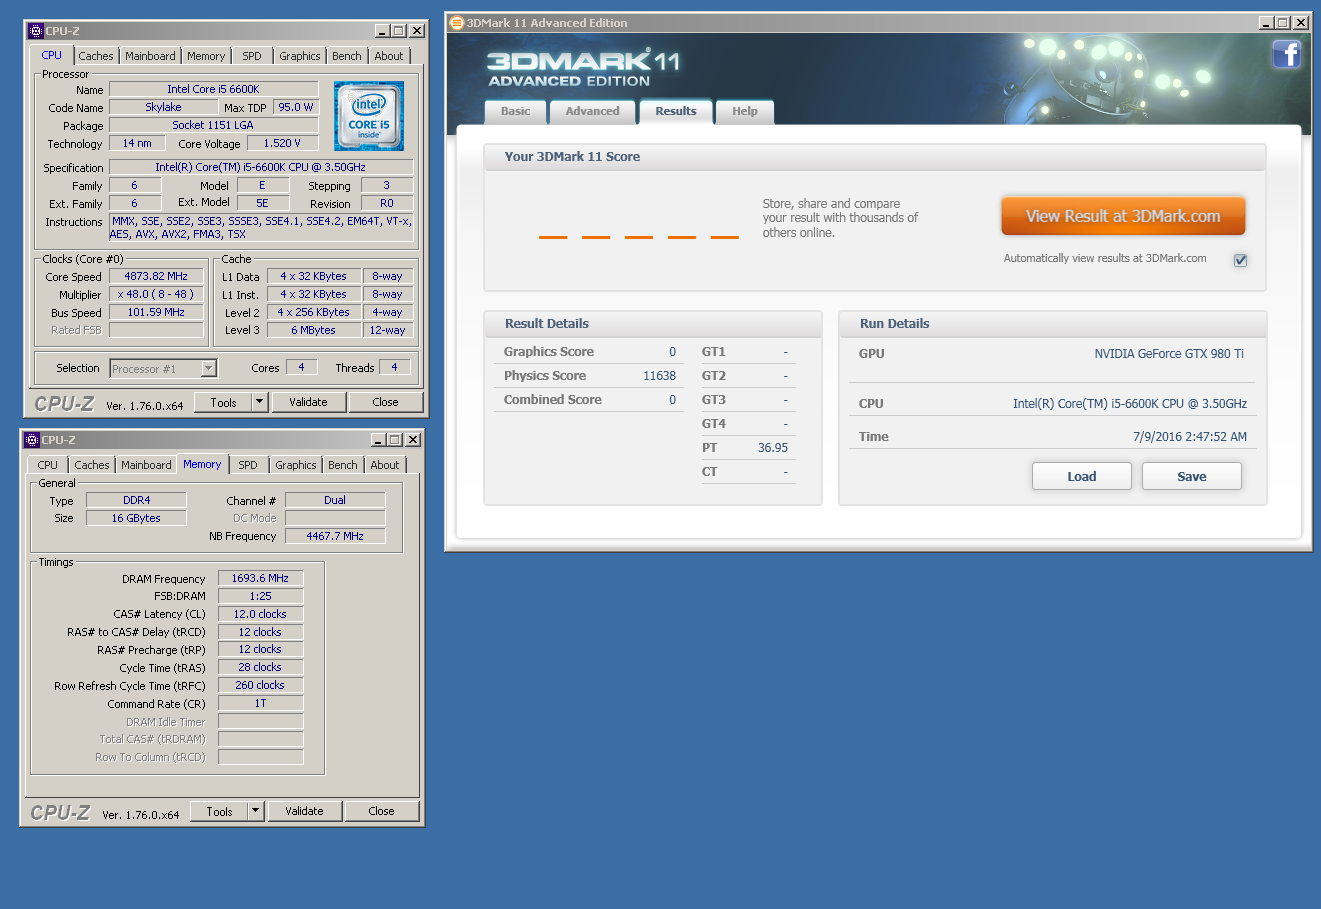Open the Caches tab in the lower CPU-Z window
This screenshot has width=1321, height=909.
pyautogui.click(x=92, y=465)
